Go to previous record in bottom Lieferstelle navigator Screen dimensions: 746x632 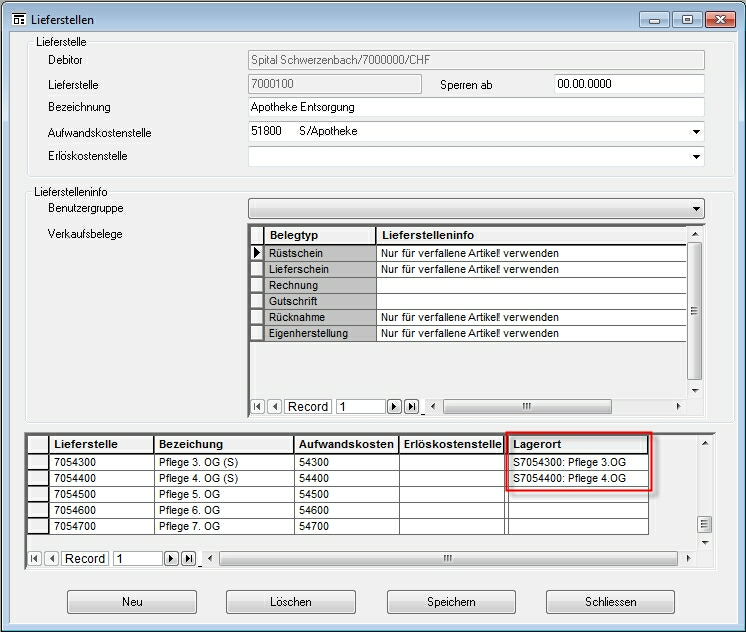coord(51,559)
